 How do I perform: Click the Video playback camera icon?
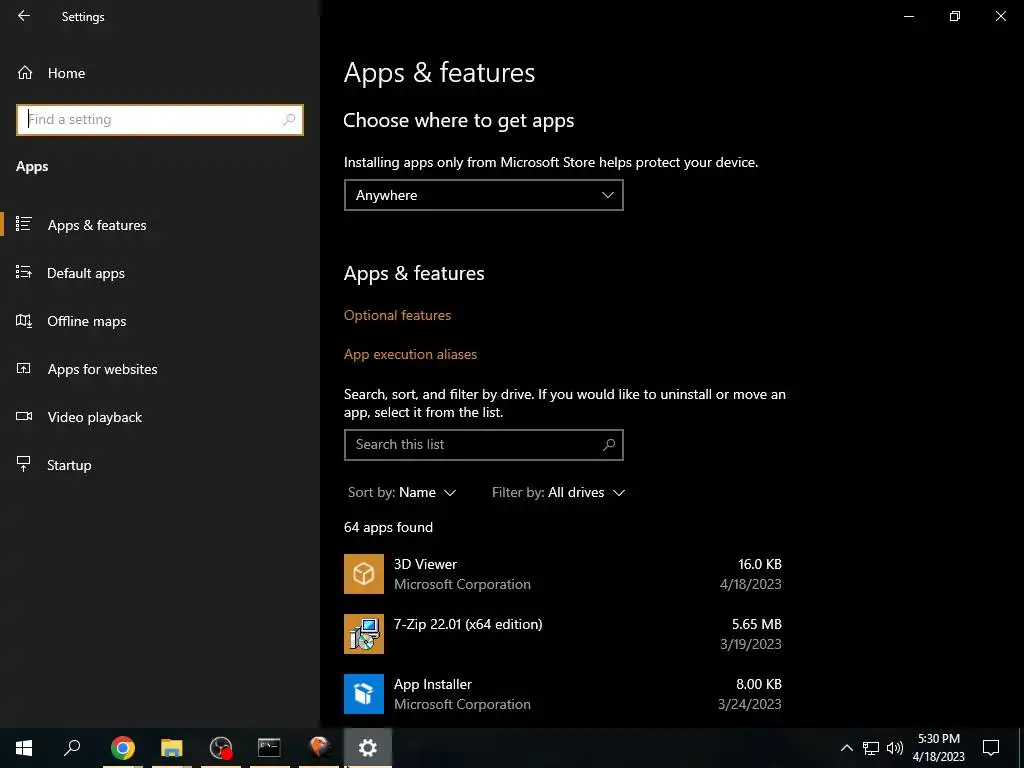24,416
